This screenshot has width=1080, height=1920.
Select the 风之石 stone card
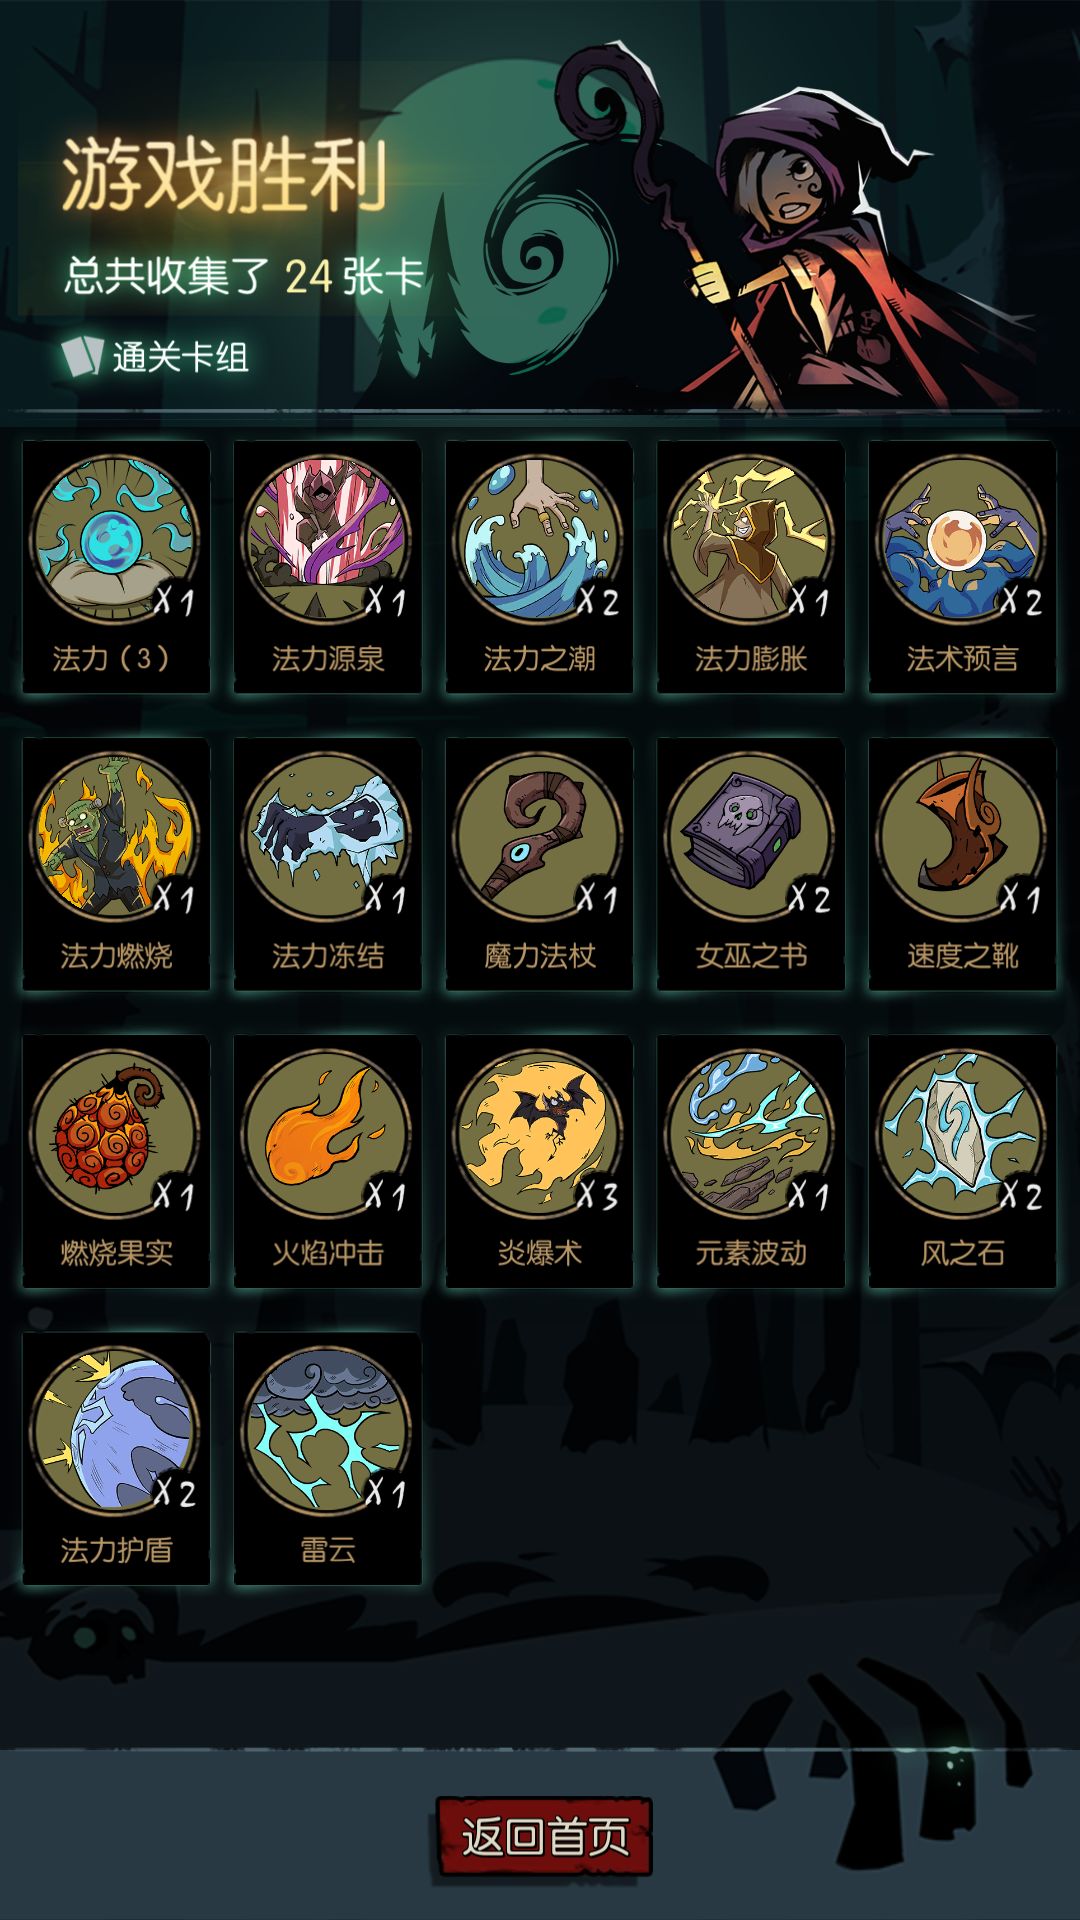click(x=962, y=1161)
